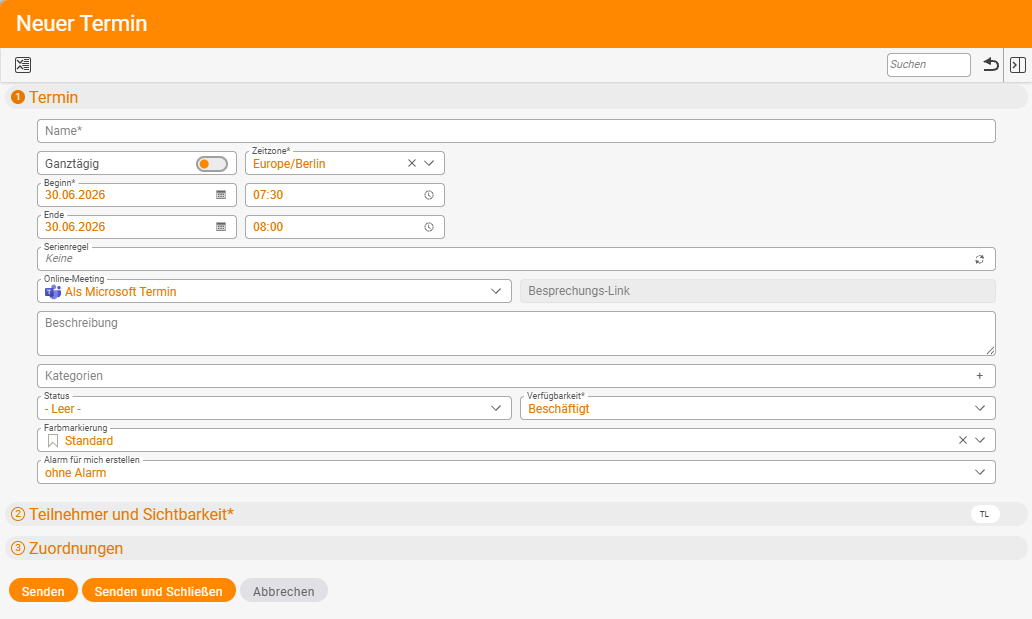Click the Senden button
Viewport: 1032px width, 619px height.
click(43, 591)
